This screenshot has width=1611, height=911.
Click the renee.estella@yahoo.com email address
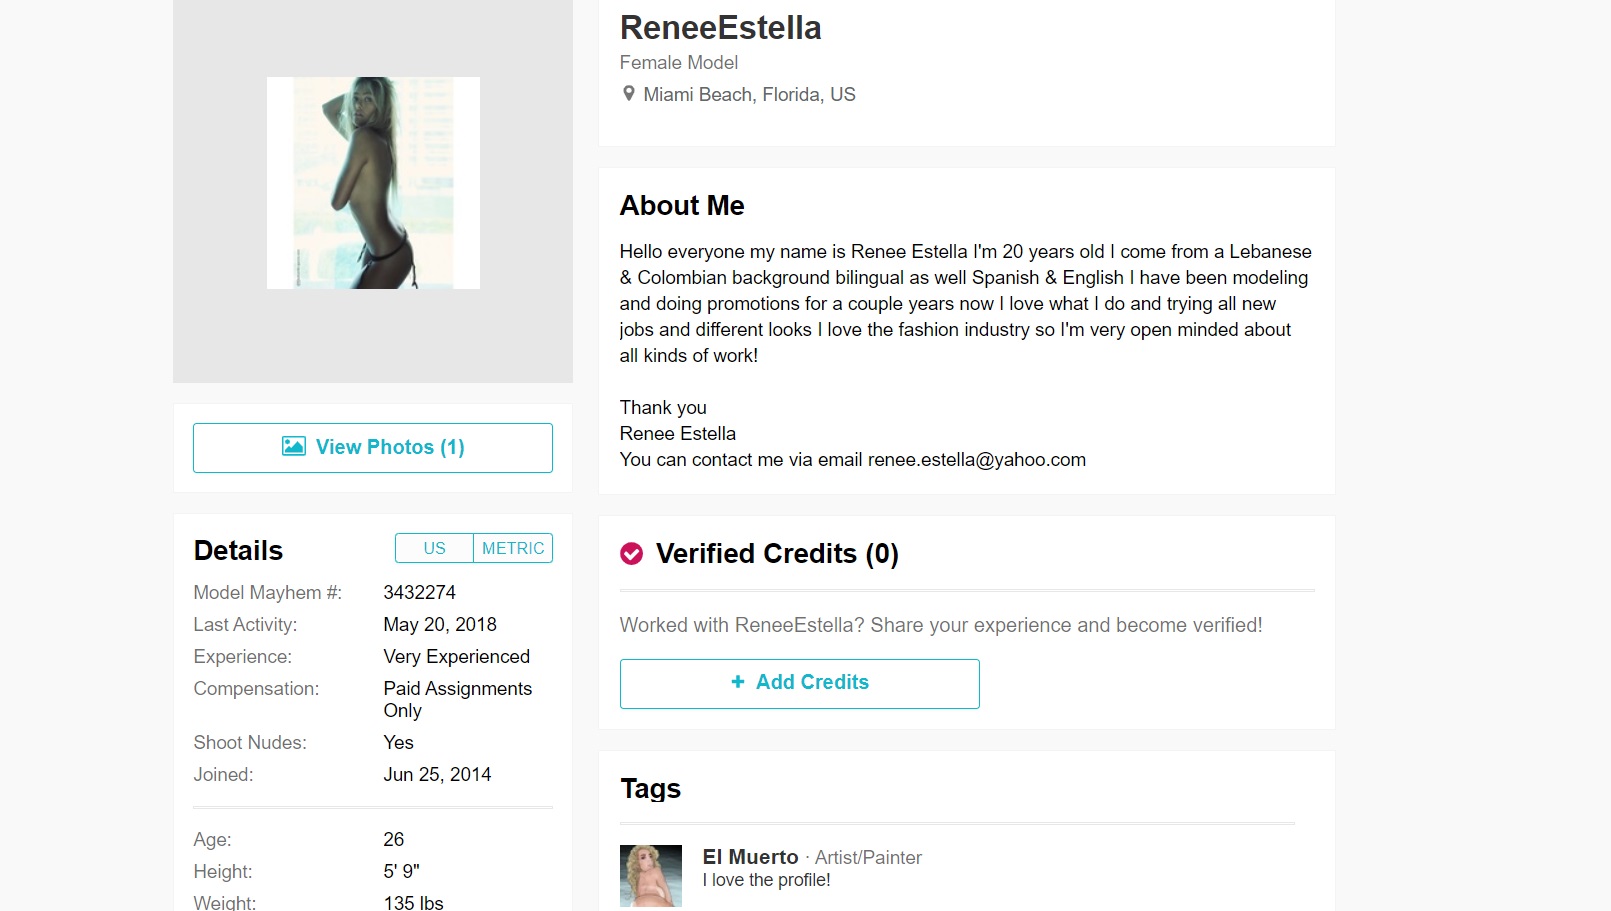tap(976, 460)
